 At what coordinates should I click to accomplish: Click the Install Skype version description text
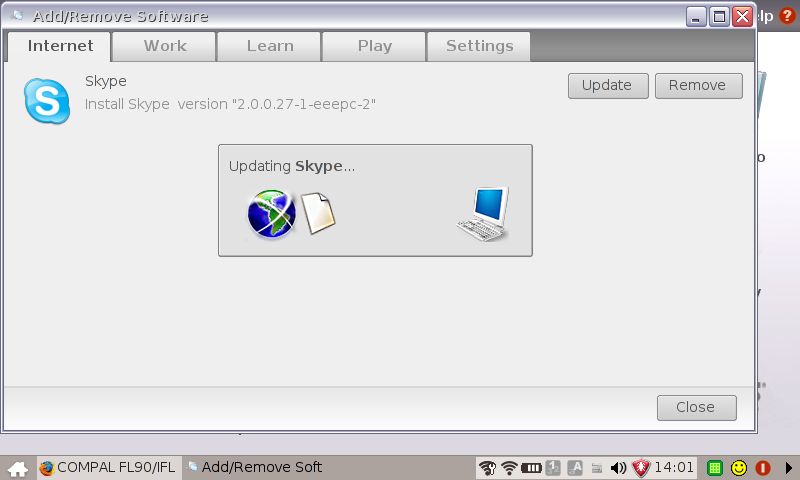pyautogui.click(x=230, y=104)
